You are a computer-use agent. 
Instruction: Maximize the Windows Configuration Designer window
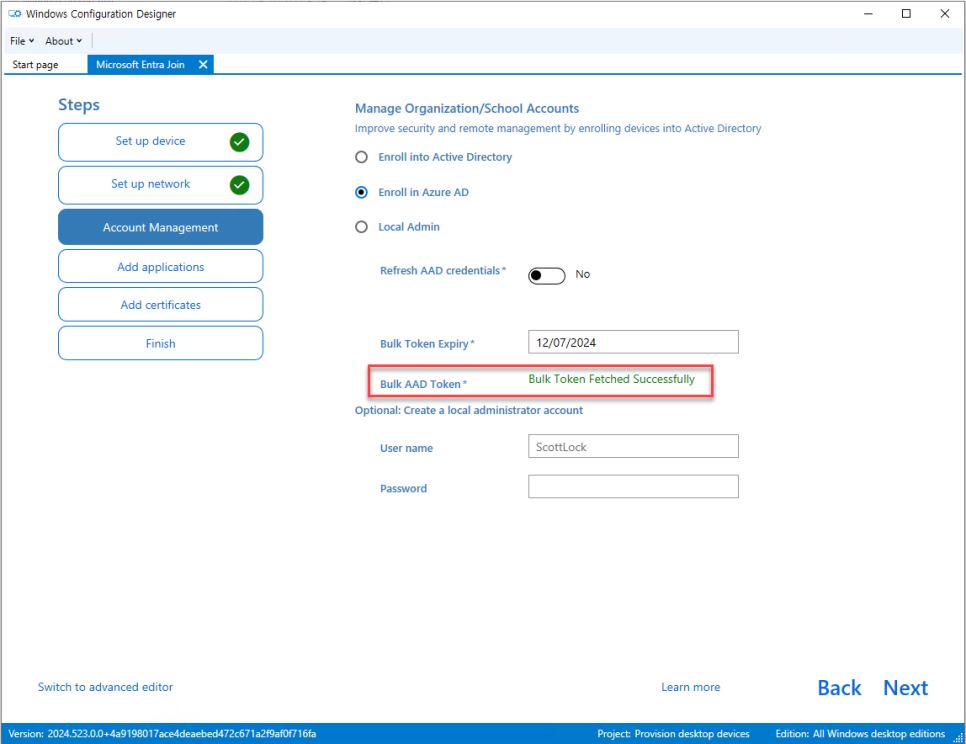[x=906, y=14]
